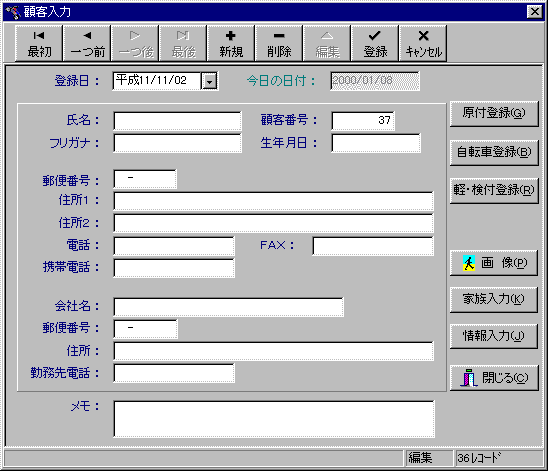
Task: Open the 情報入力(J) info entry
Action: coord(494,336)
